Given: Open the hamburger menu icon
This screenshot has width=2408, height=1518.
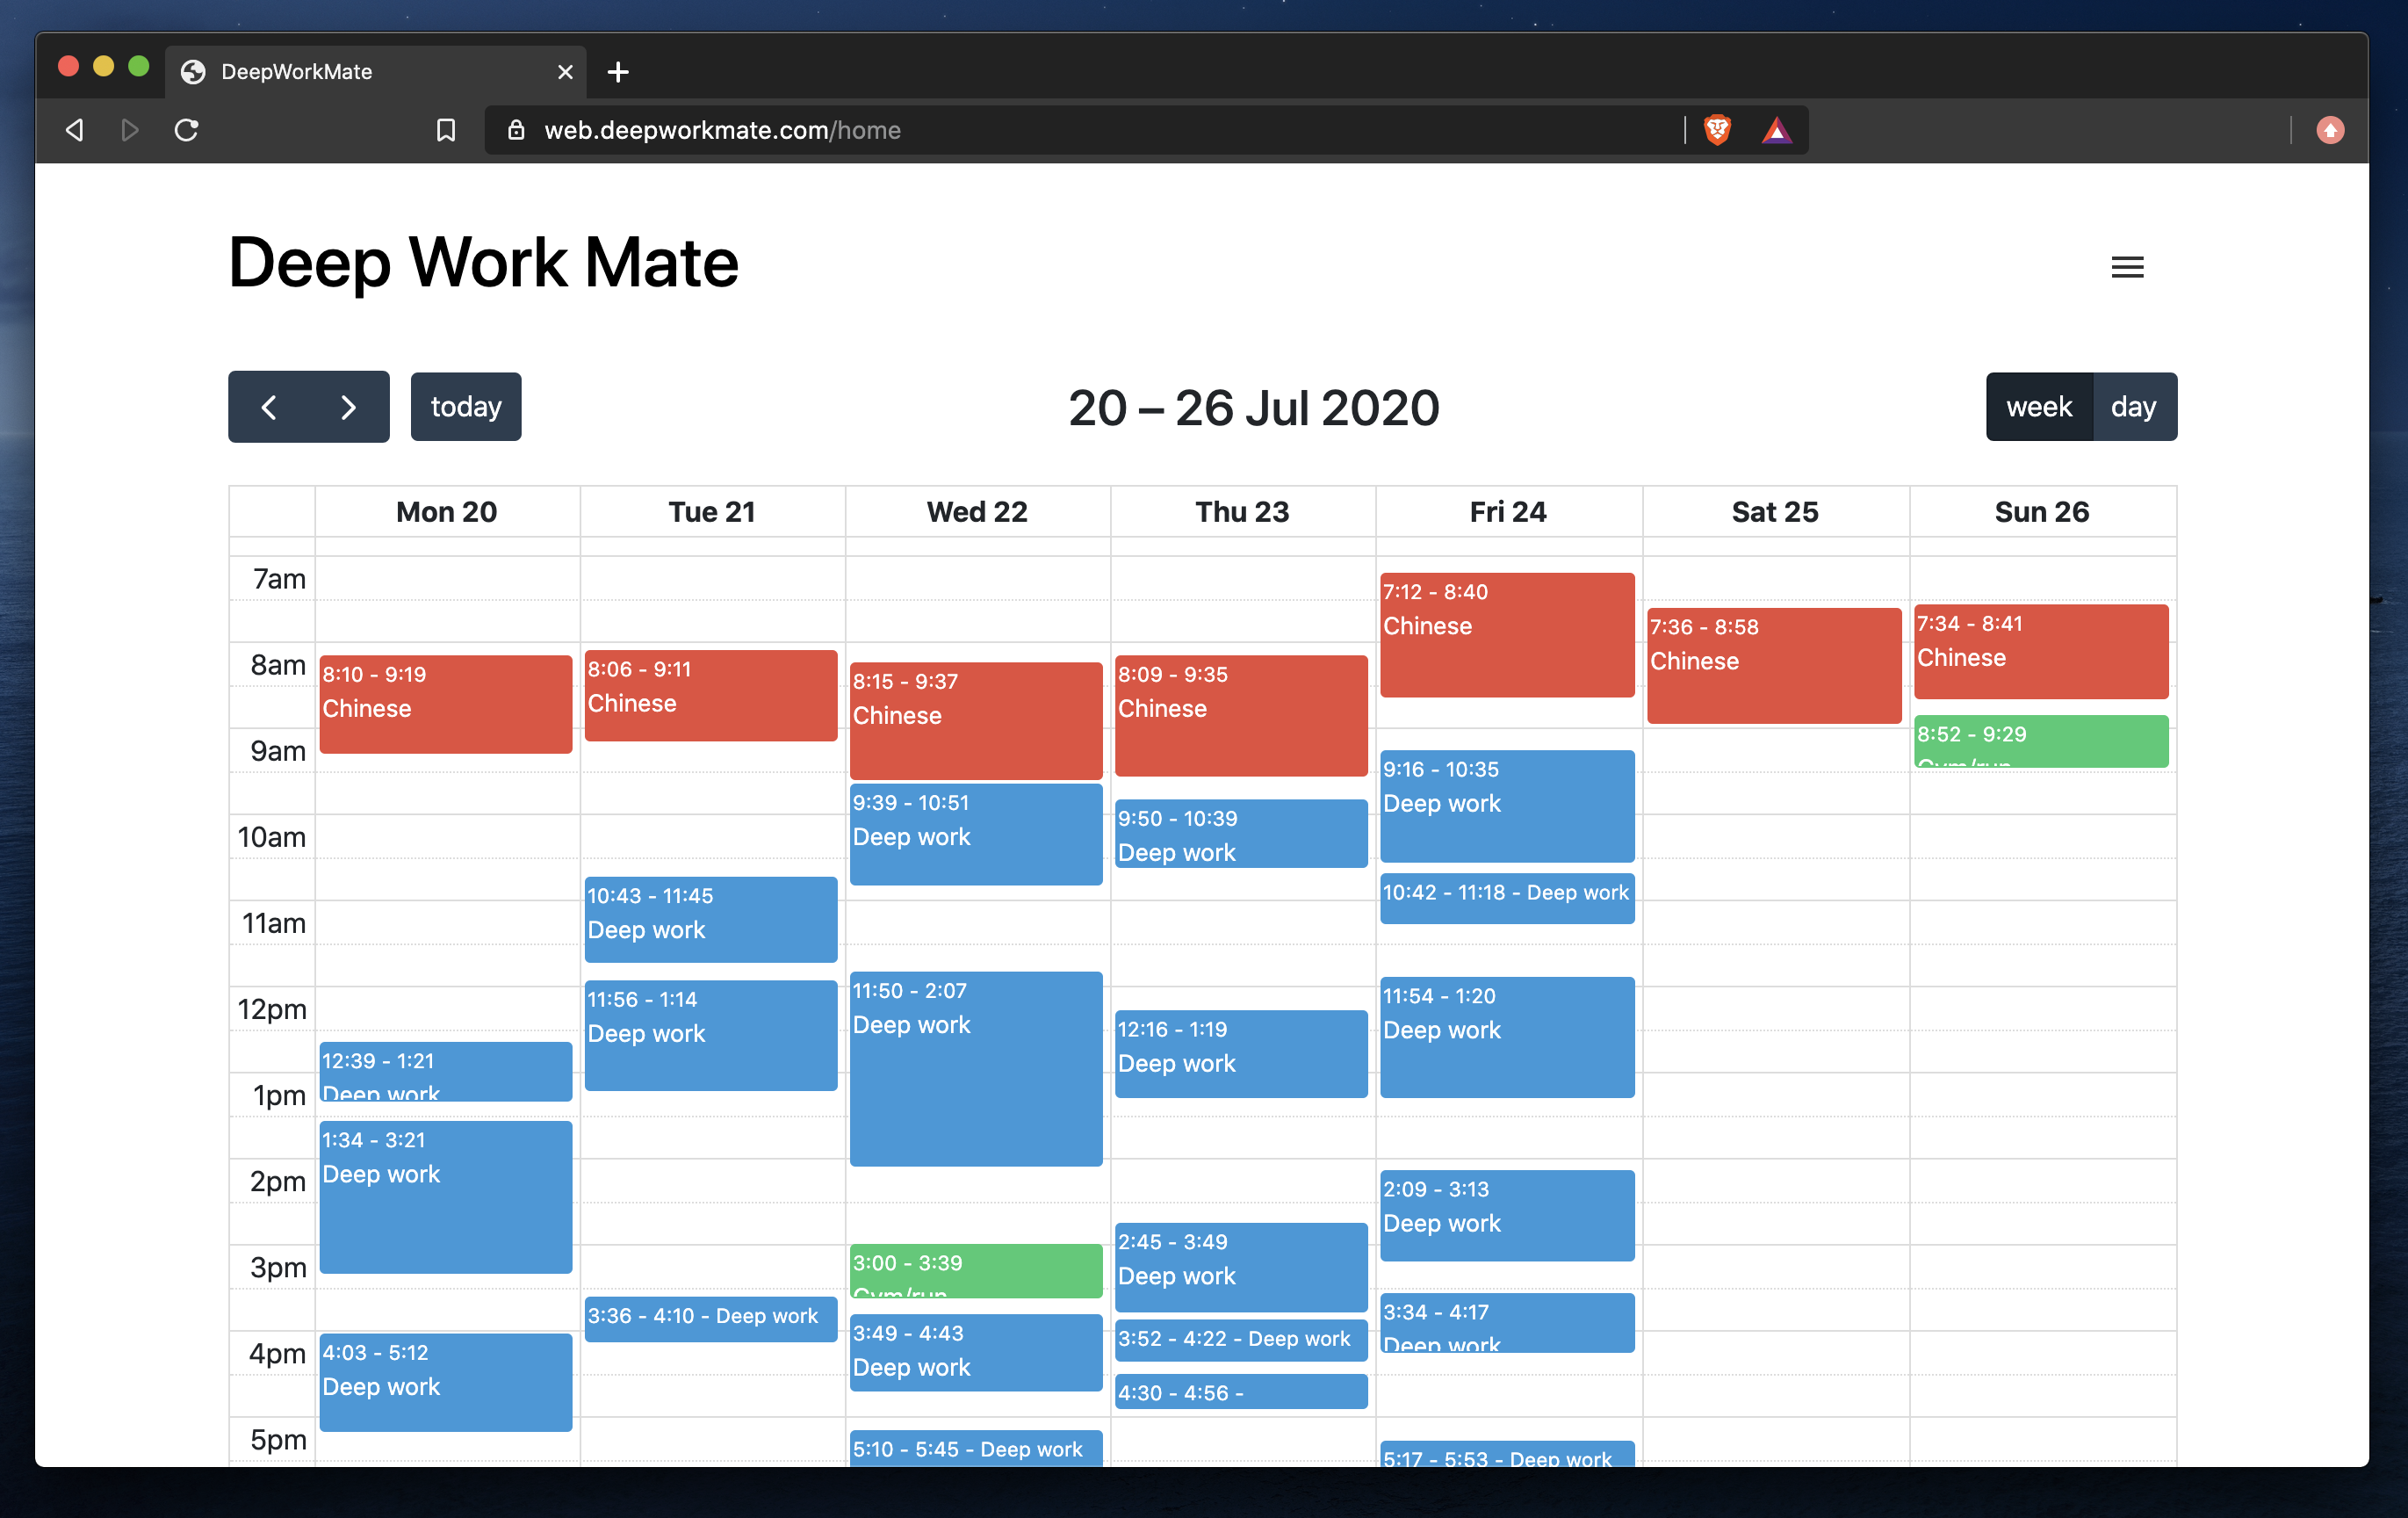Looking at the screenshot, I should pyautogui.click(x=2126, y=267).
